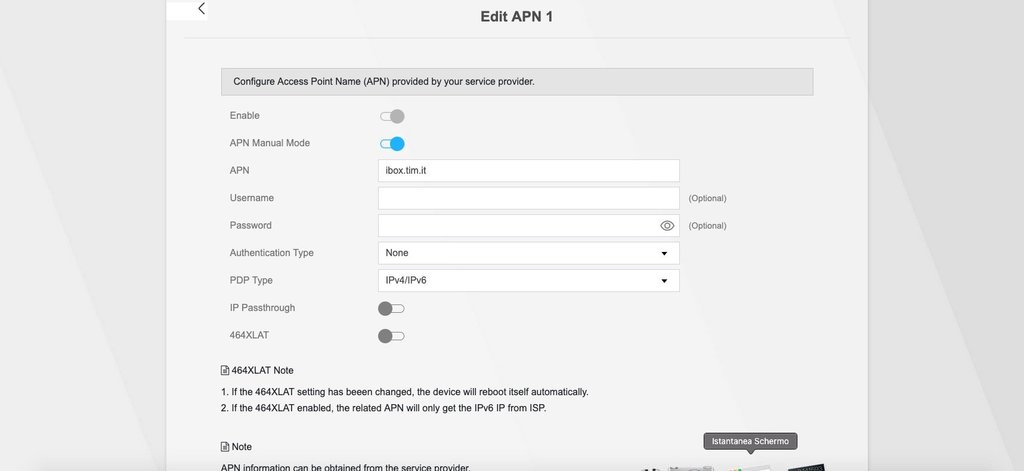Click the PDP Type label
The height and width of the screenshot is (471, 1024).
(x=251, y=280)
